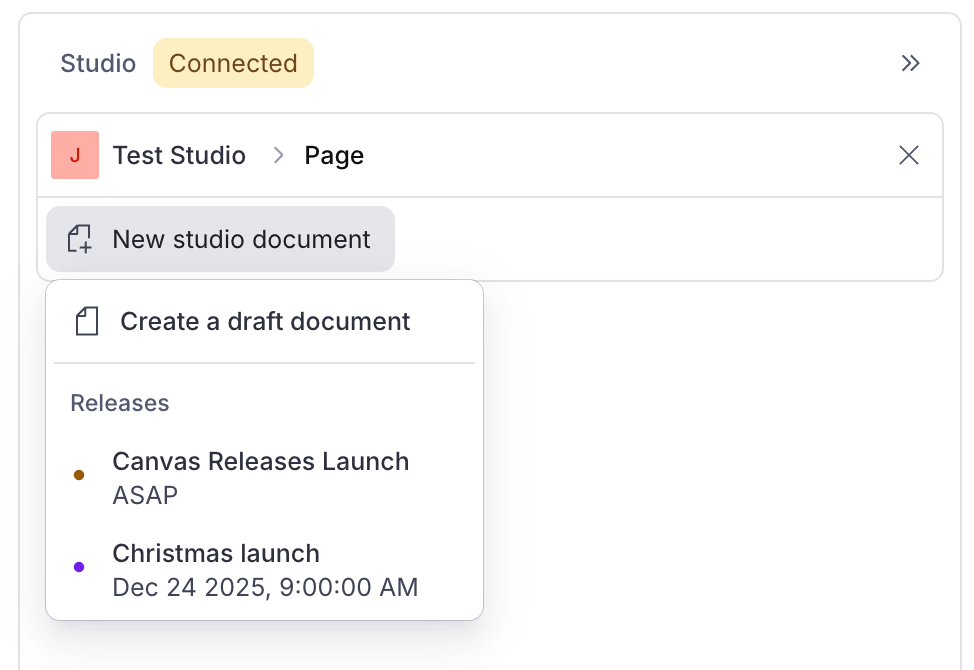This screenshot has height=670, width=974.
Task: Select the Canvas Releases Launch release option
Action: [x=261, y=461]
